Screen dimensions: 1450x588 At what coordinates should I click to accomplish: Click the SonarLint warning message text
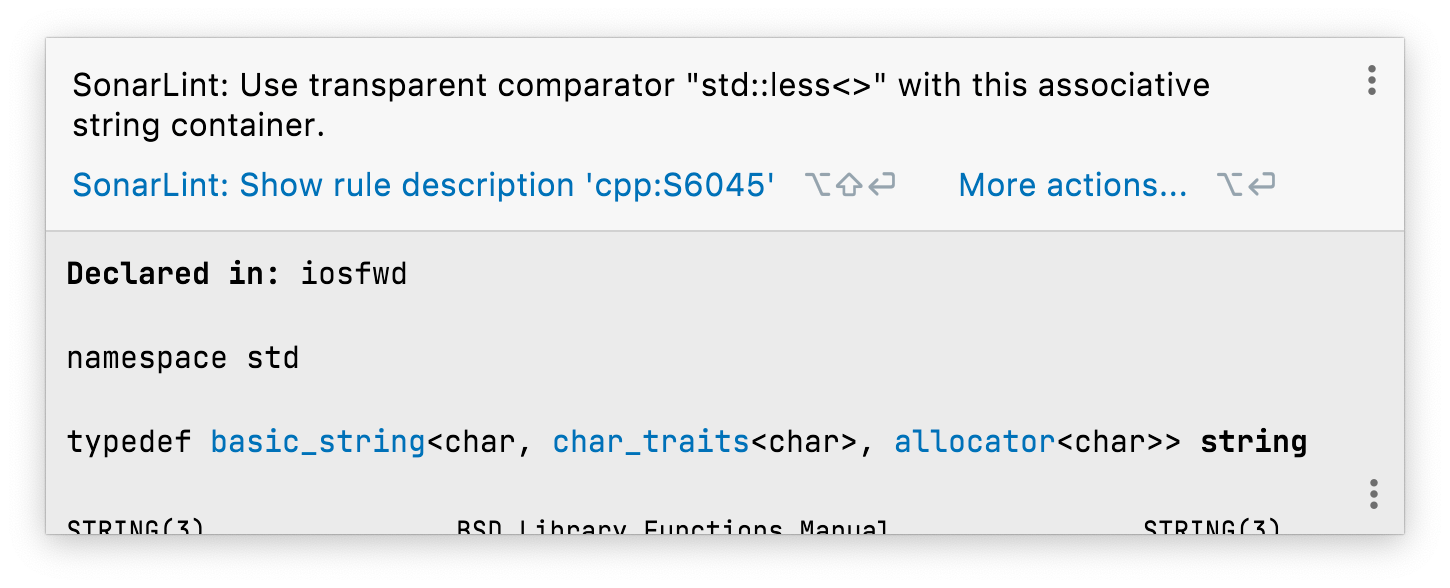point(640,104)
